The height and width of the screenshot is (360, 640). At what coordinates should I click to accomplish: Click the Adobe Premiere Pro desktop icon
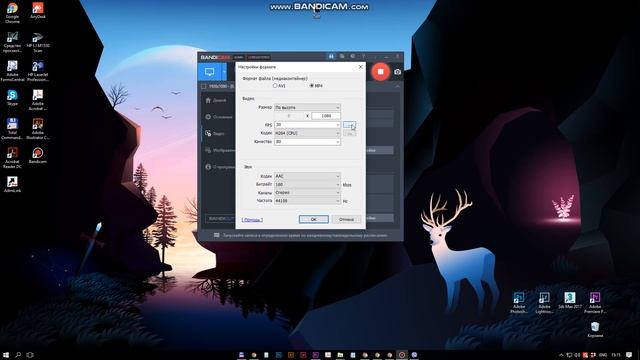pos(595,302)
